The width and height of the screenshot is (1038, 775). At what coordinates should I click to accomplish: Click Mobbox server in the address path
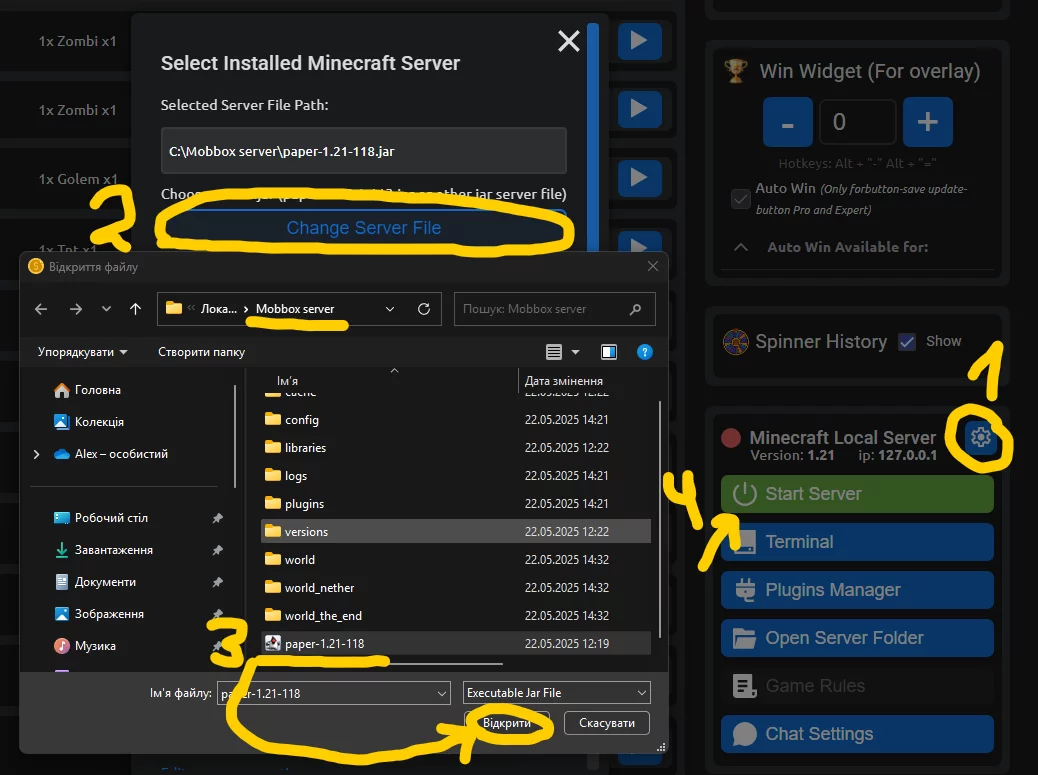point(295,309)
